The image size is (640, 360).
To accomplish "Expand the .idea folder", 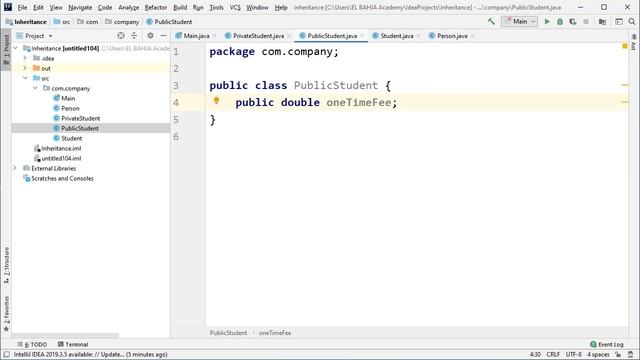I will coord(25,58).
